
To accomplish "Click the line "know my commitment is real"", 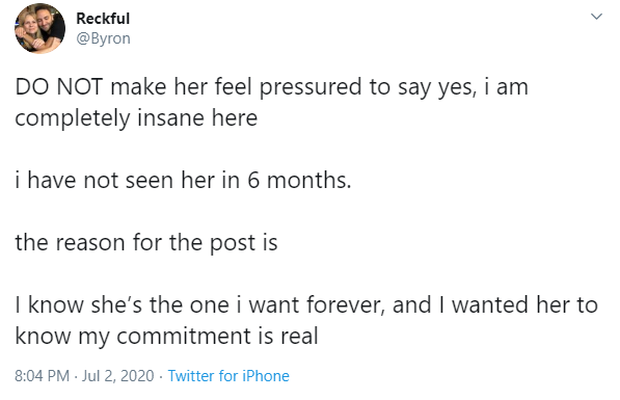I will pyautogui.click(x=166, y=337).
